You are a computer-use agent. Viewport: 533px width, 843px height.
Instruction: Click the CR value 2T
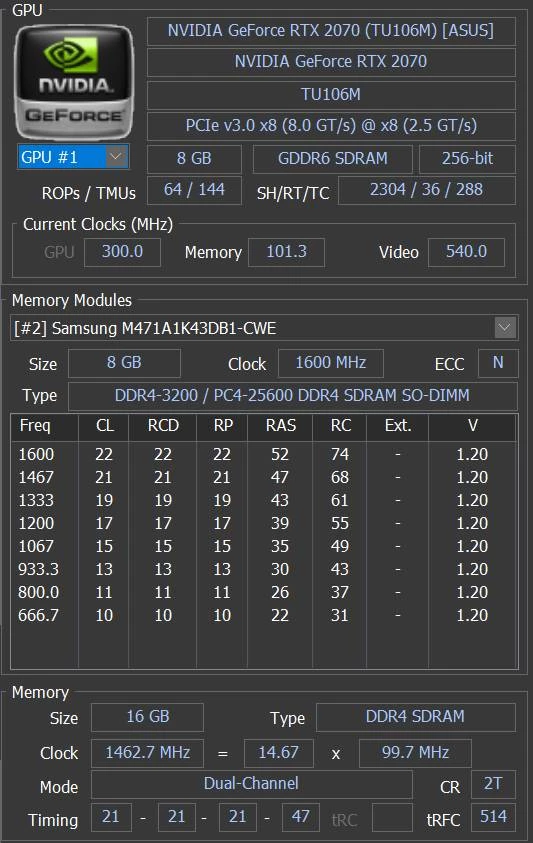(493, 784)
